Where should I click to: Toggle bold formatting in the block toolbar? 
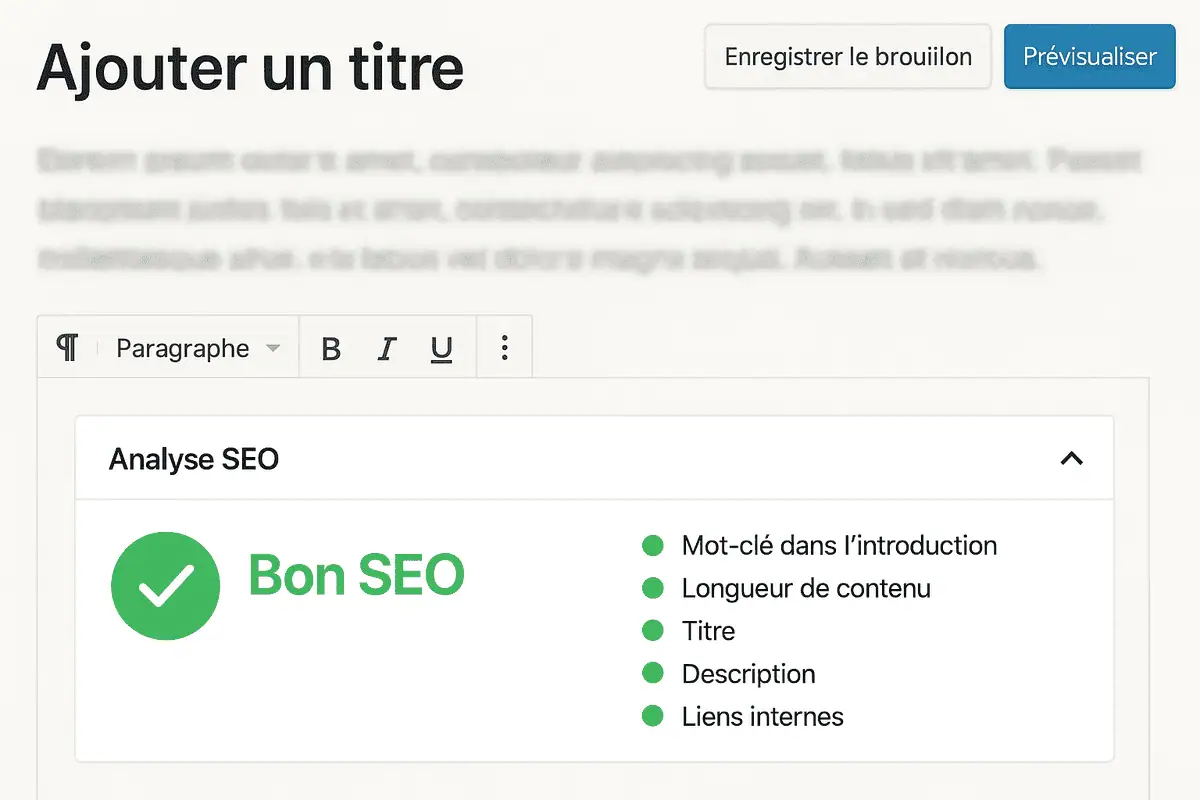331,347
